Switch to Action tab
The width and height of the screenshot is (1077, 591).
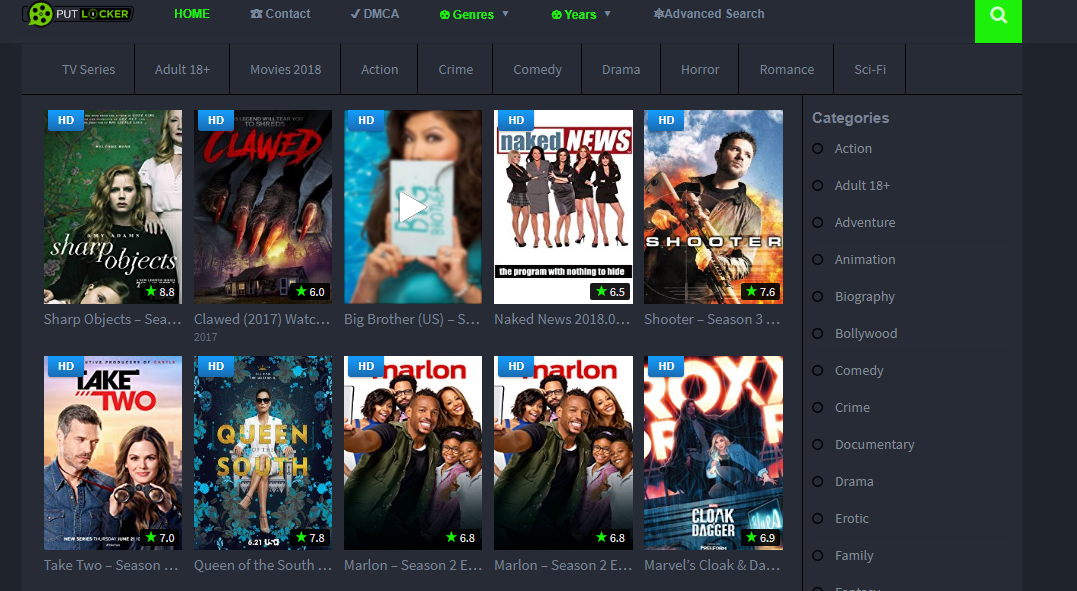coord(379,69)
